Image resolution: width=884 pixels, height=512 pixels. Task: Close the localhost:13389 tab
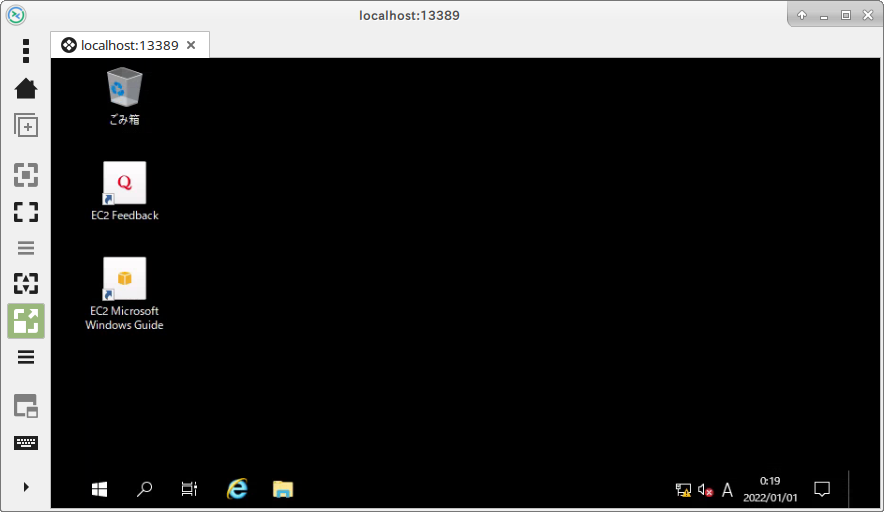point(191,45)
